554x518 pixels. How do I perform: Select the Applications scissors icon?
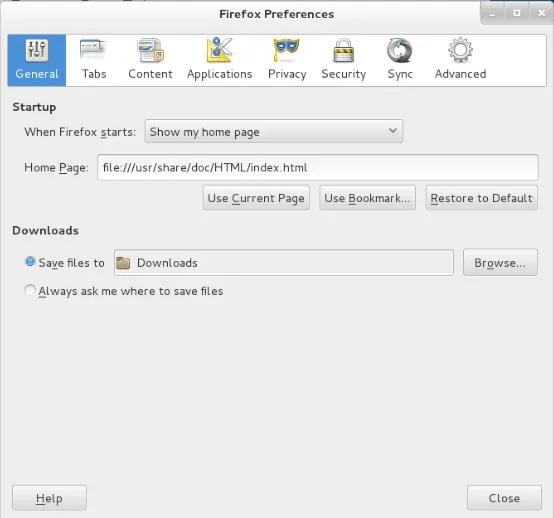[219, 50]
